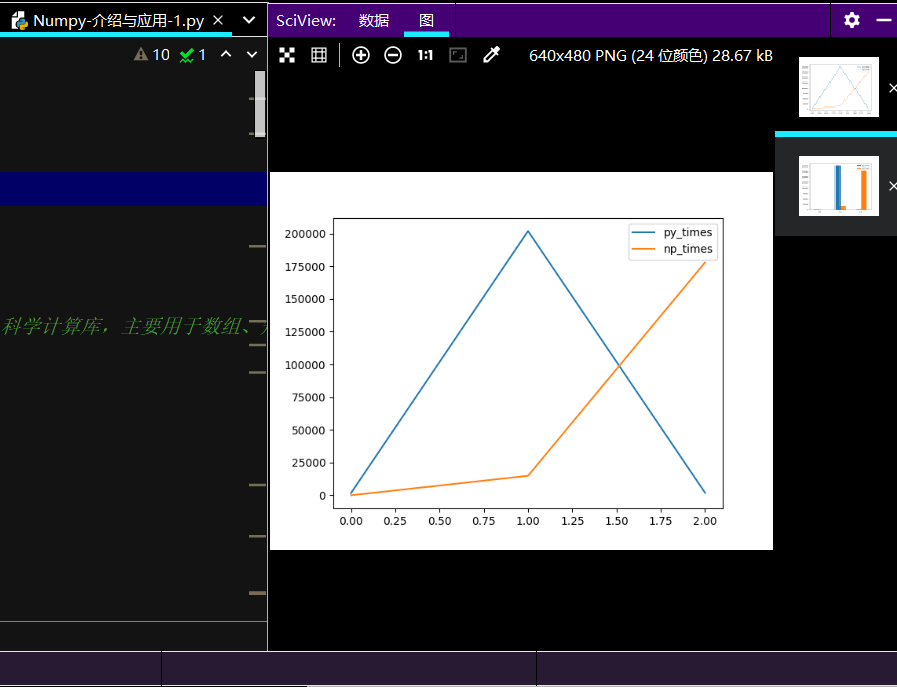Zoom out of the plot image
The image size is (897, 687).
393,55
